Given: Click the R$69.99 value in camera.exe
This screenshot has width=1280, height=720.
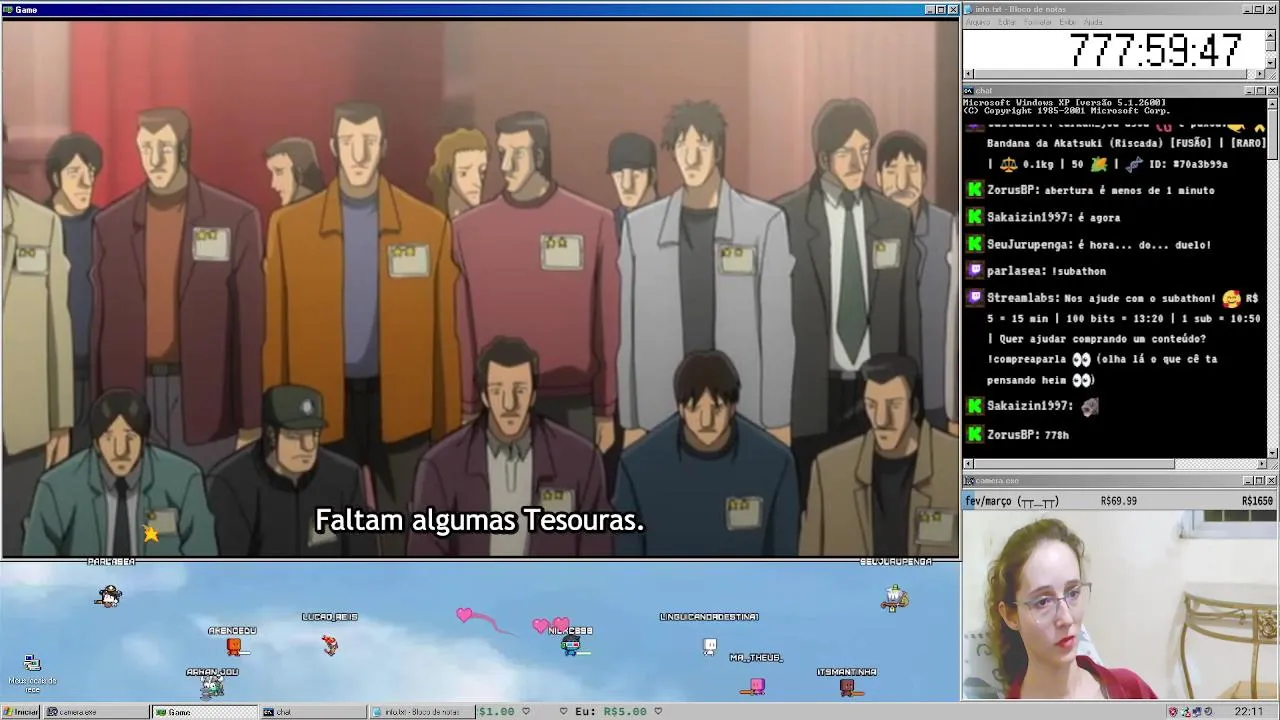Looking at the screenshot, I should 1119,501.
